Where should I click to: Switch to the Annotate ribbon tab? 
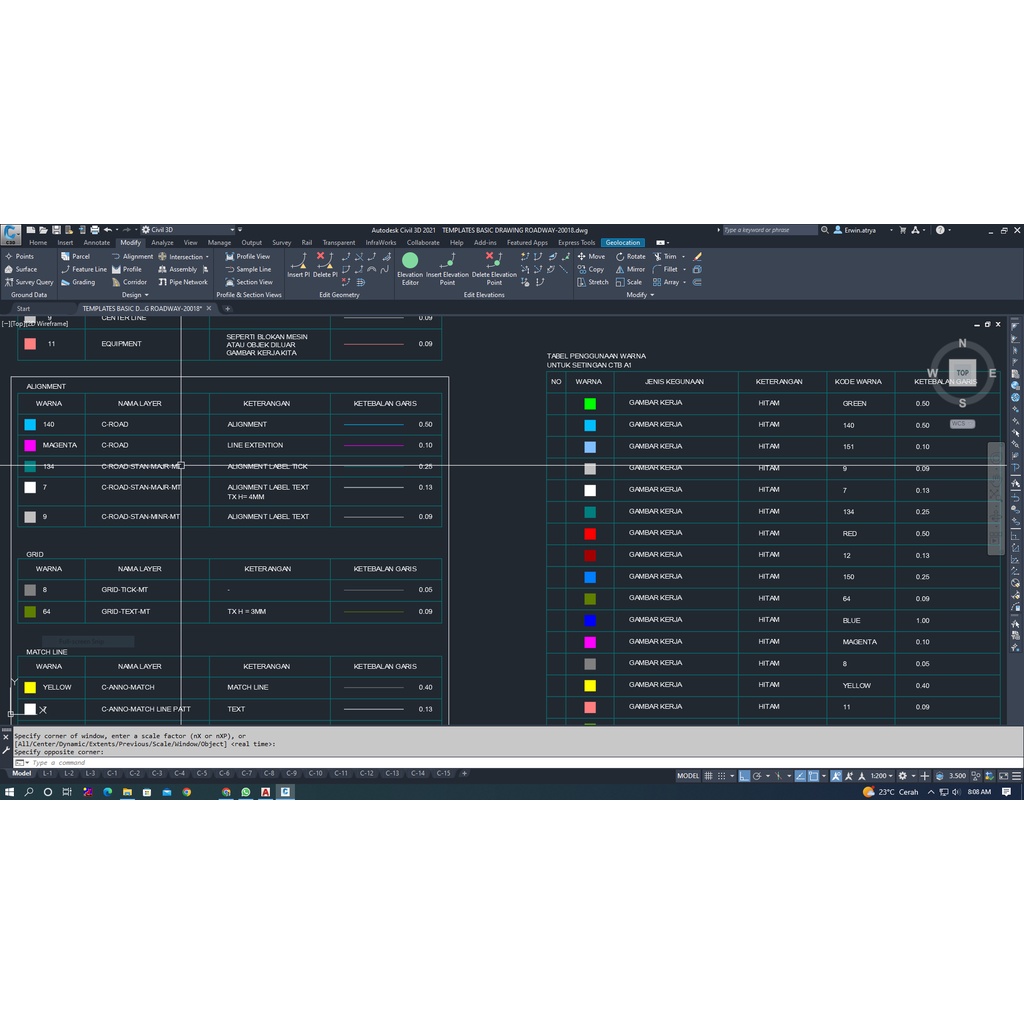tap(97, 242)
